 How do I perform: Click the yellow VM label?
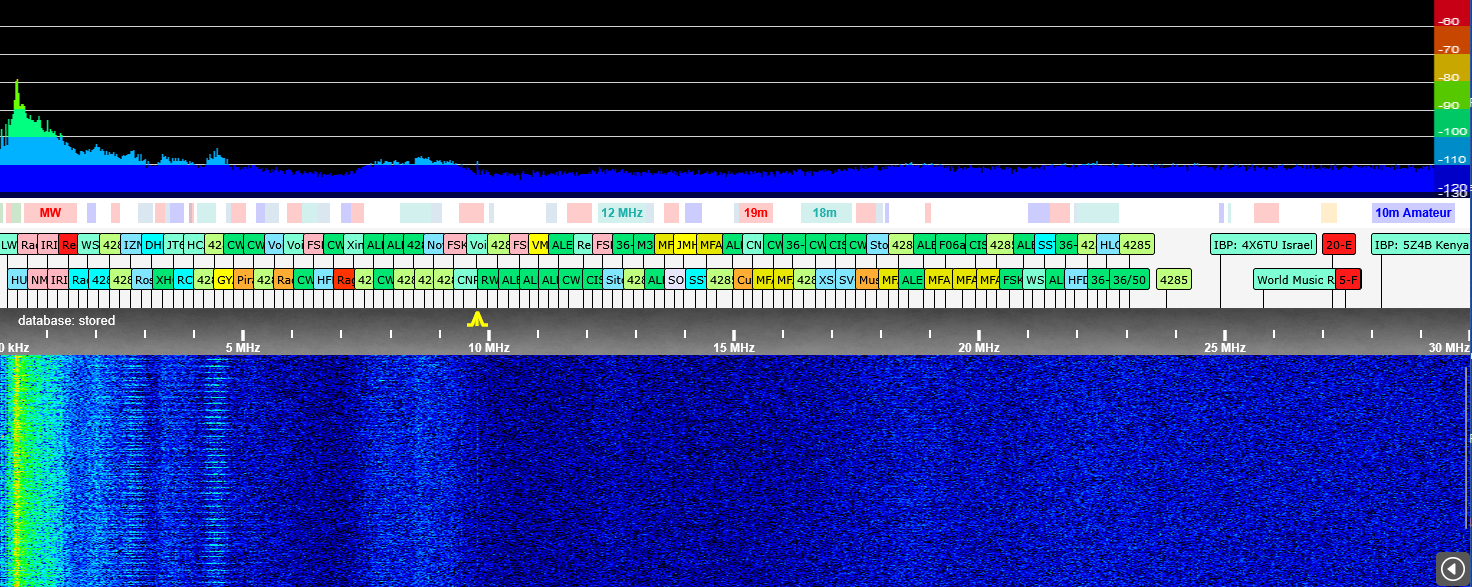pos(539,245)
